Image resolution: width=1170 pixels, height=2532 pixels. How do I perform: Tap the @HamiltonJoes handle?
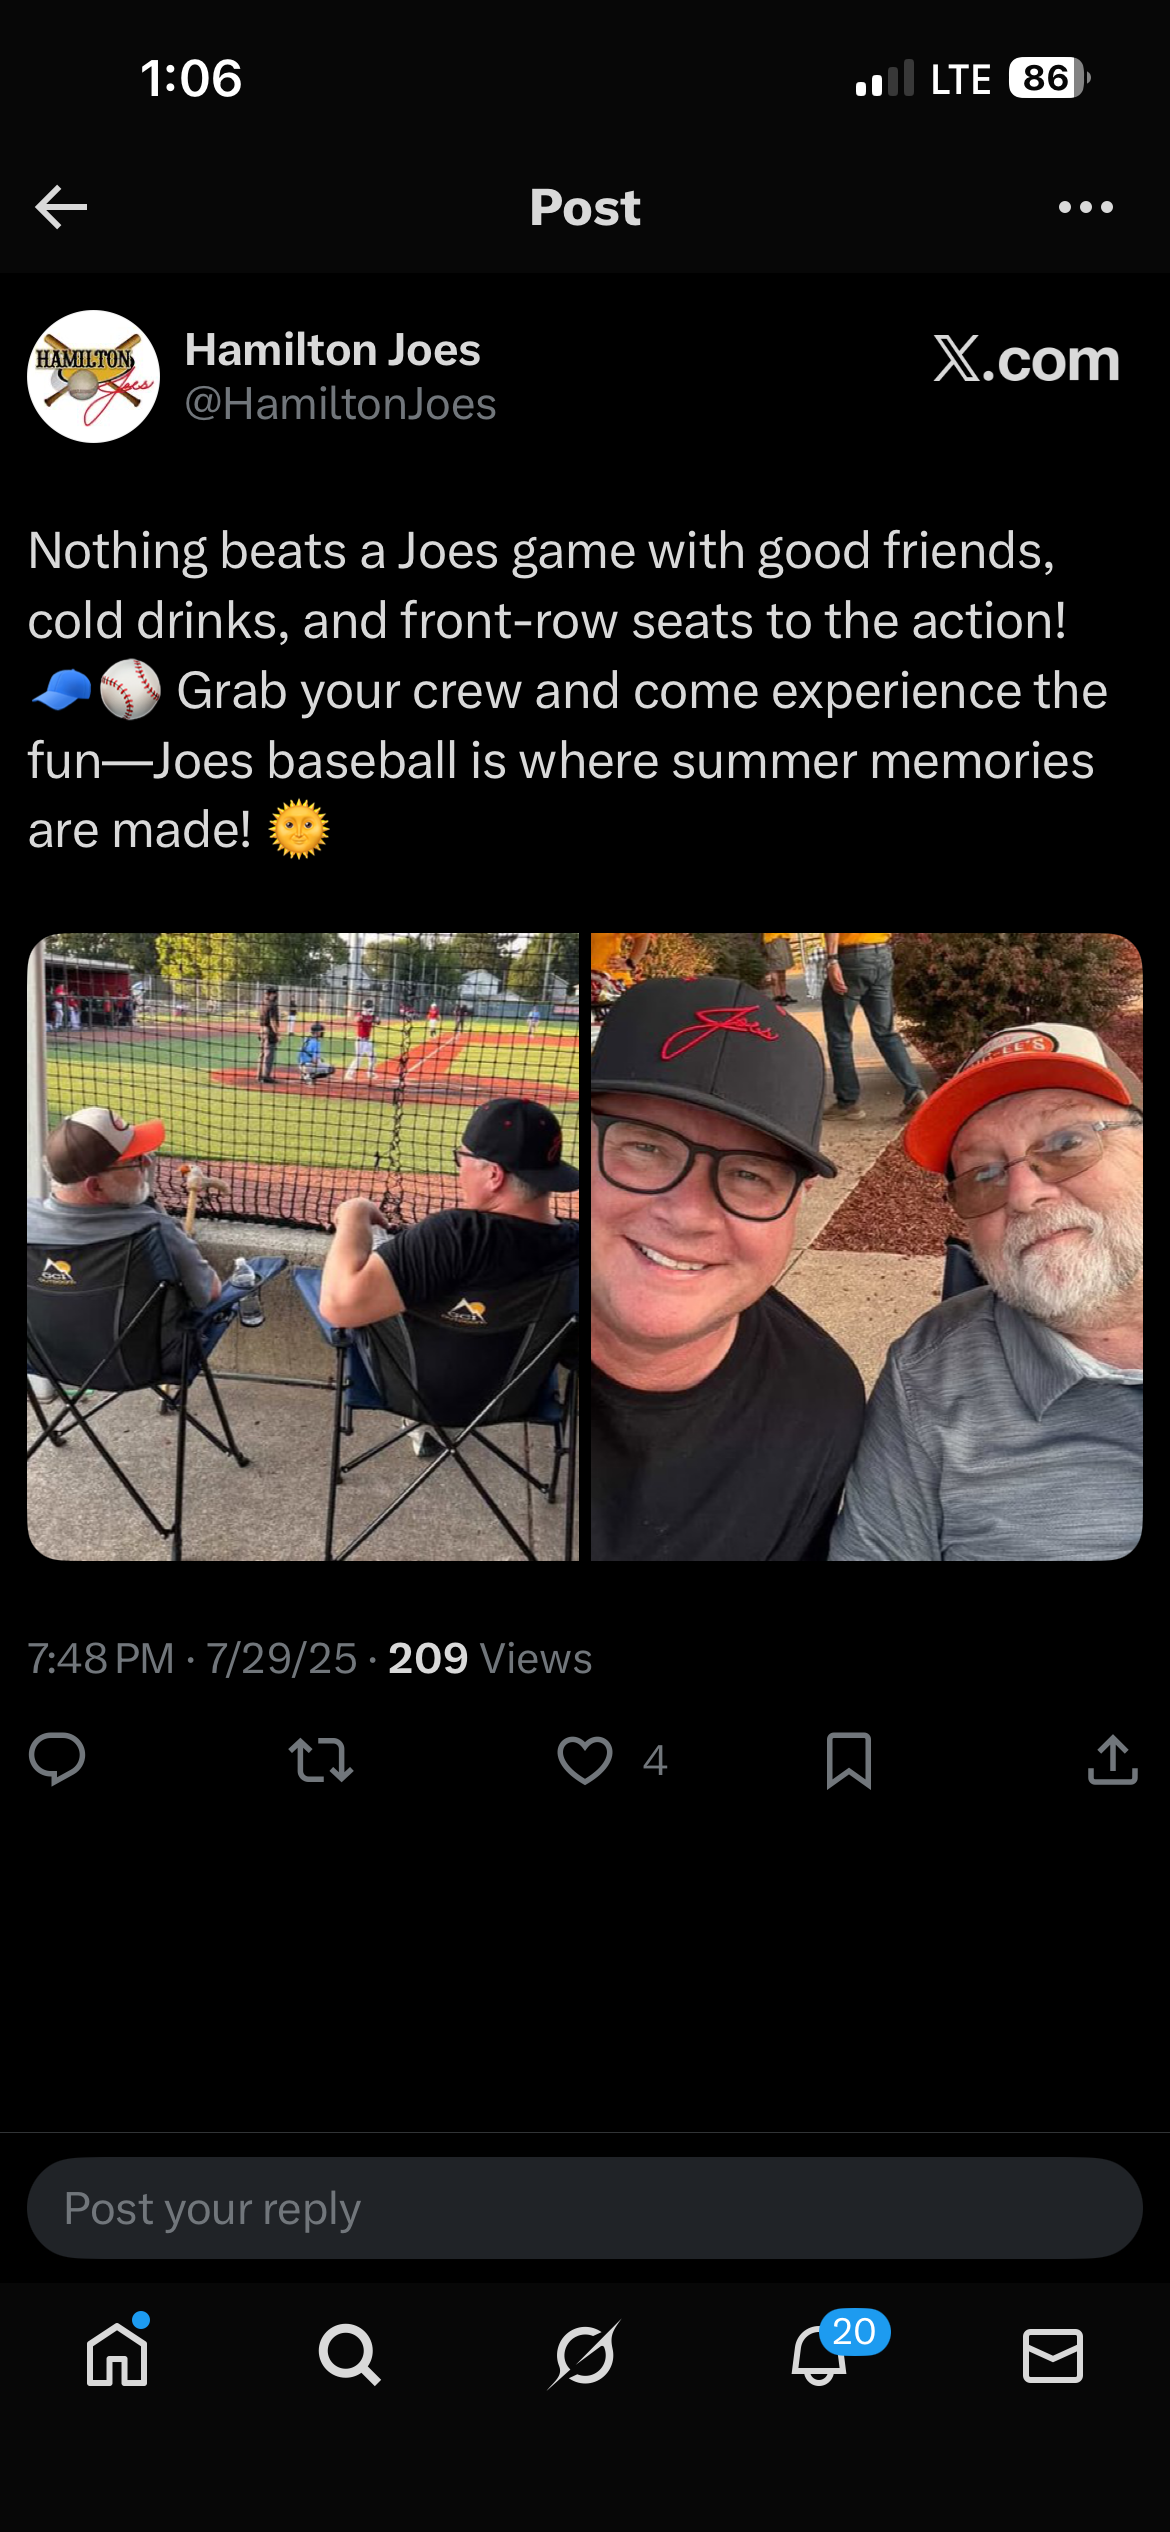[x=340, y=404]
